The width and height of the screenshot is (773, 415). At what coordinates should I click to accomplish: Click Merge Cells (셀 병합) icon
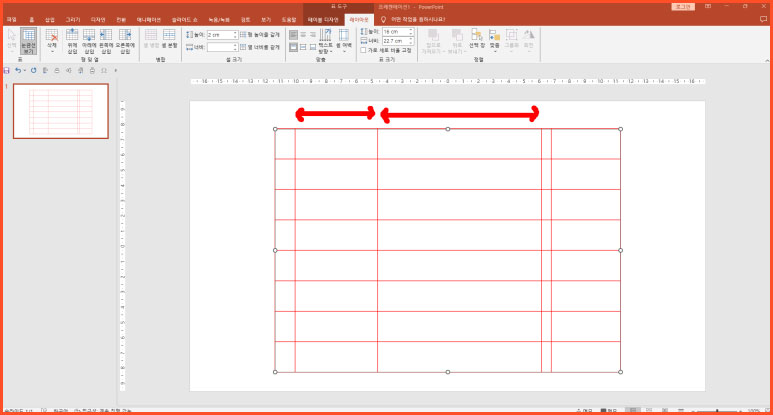tap(151, 38)
